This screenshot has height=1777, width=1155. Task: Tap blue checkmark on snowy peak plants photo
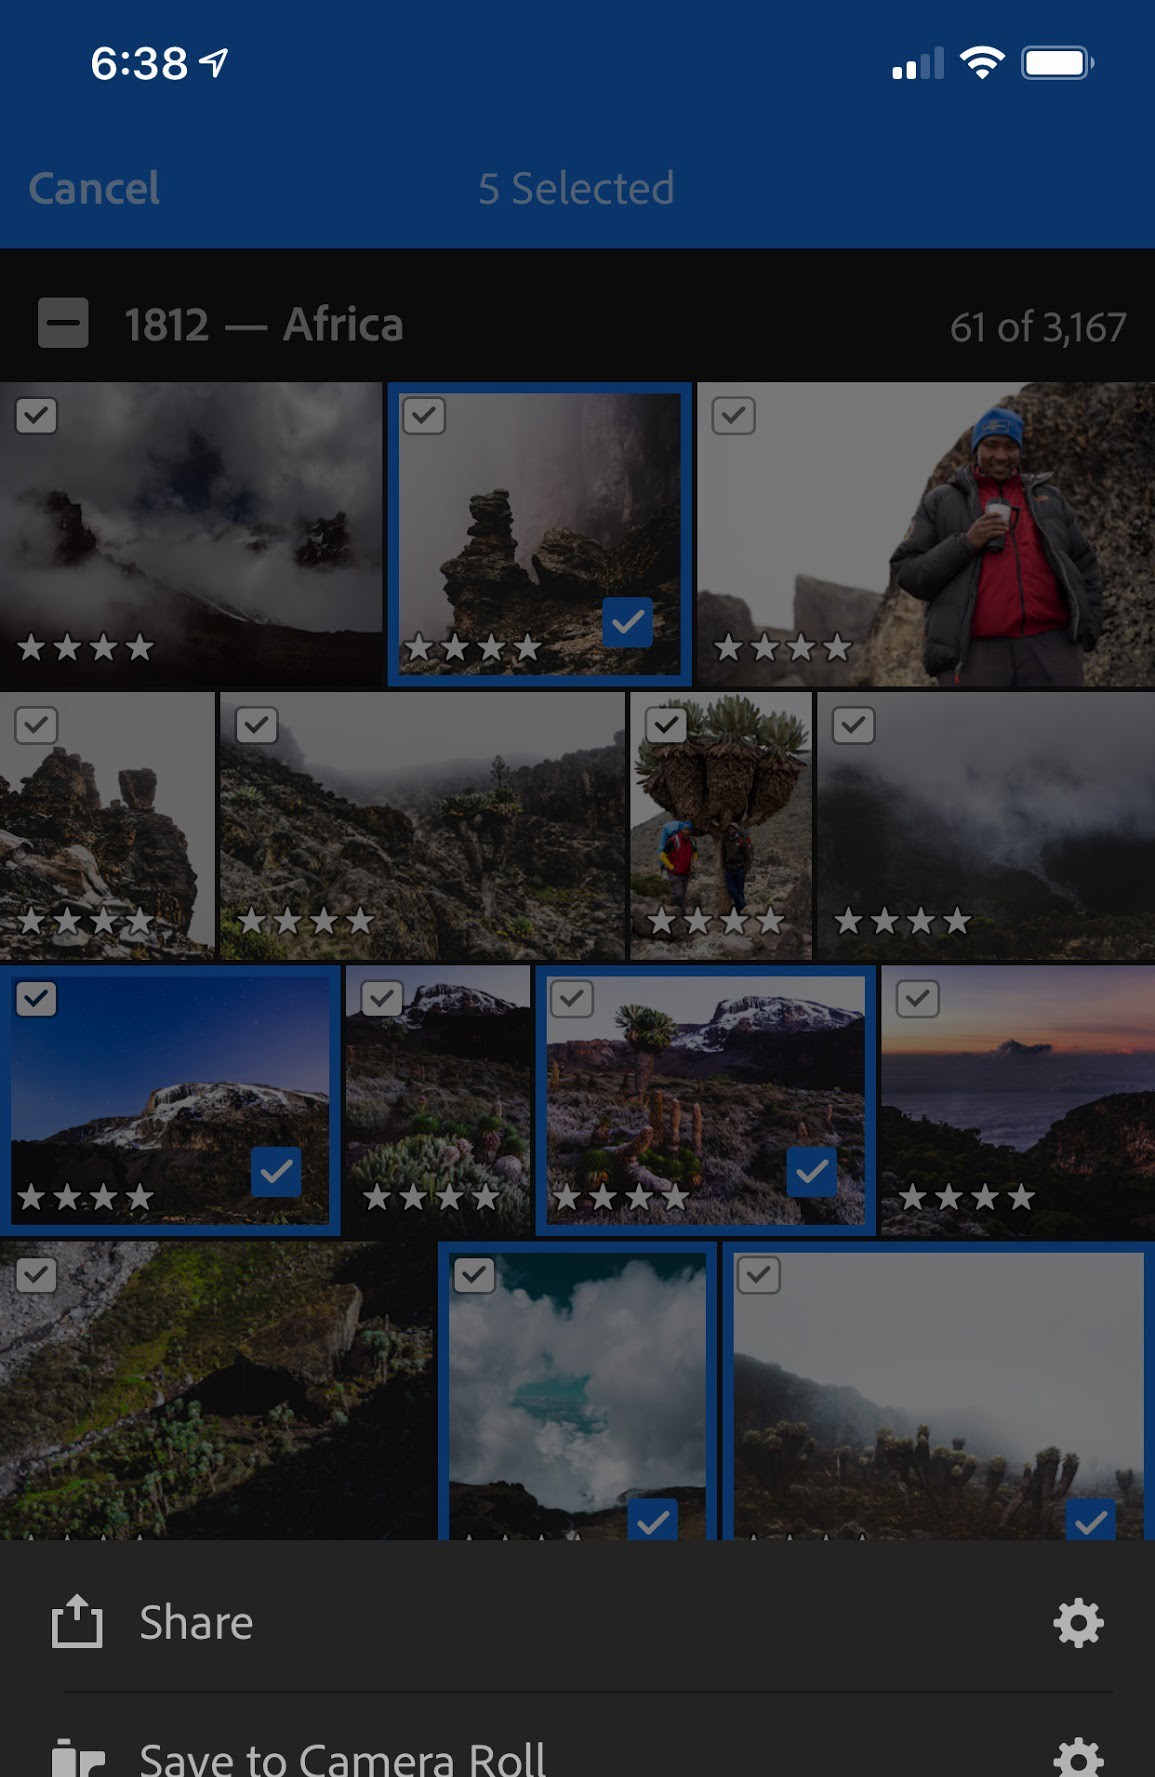pos(811,1171)
